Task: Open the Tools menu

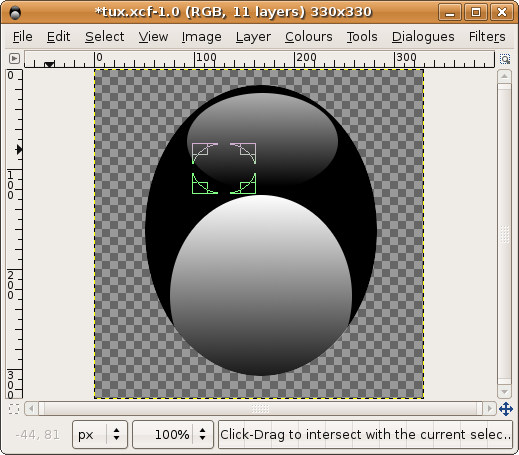Action: (362, 37)
